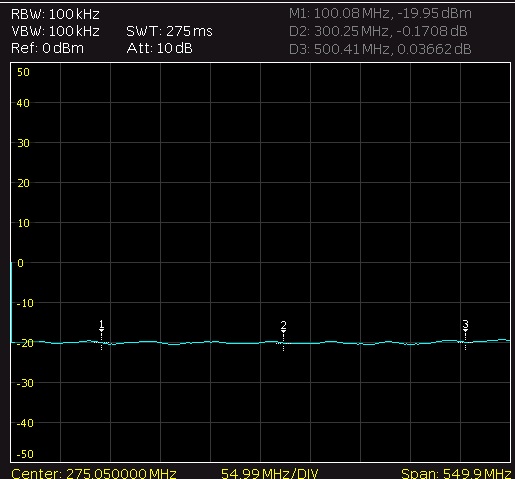Select the D2 300.25 MHz delta readout
Screen dimensions: 515x479
coord(378,31)
